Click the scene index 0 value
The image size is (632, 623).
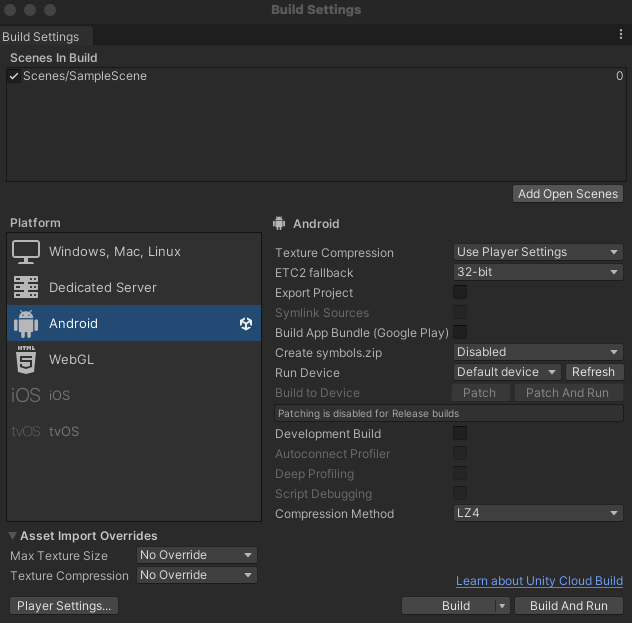pyautogui.click(x=620, y=76)
